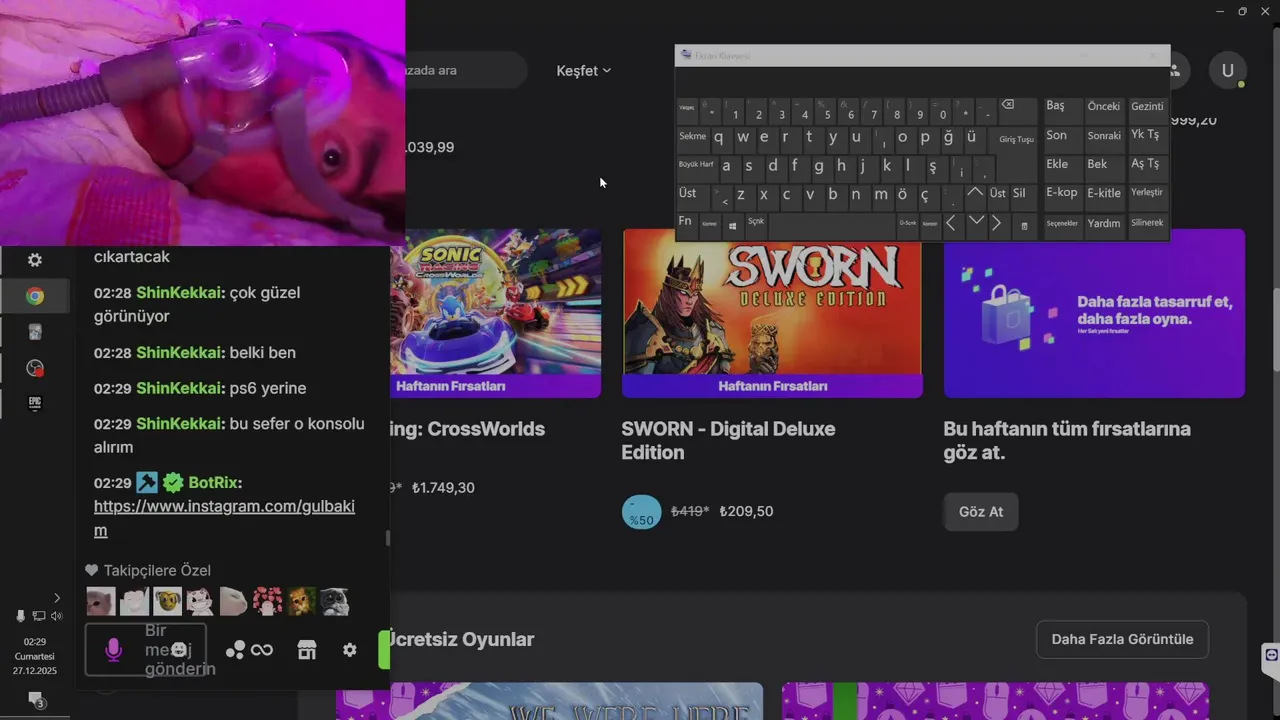Open the emoji picker in the chat box
Screen dimensions: 1280x720
179,650
